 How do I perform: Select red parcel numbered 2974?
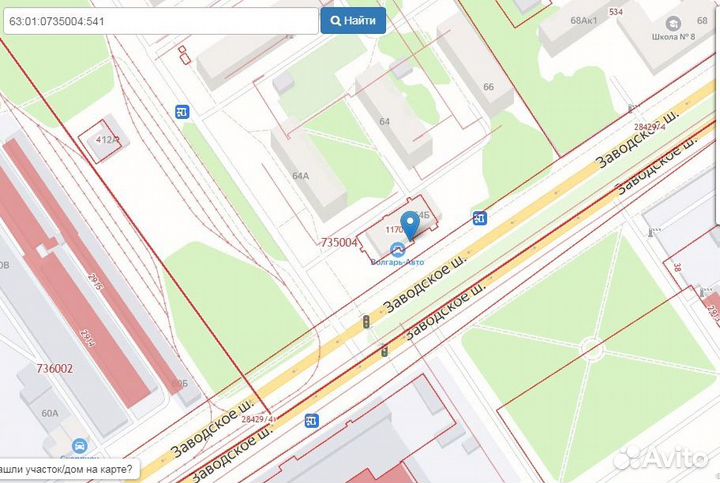coord(88,338)
